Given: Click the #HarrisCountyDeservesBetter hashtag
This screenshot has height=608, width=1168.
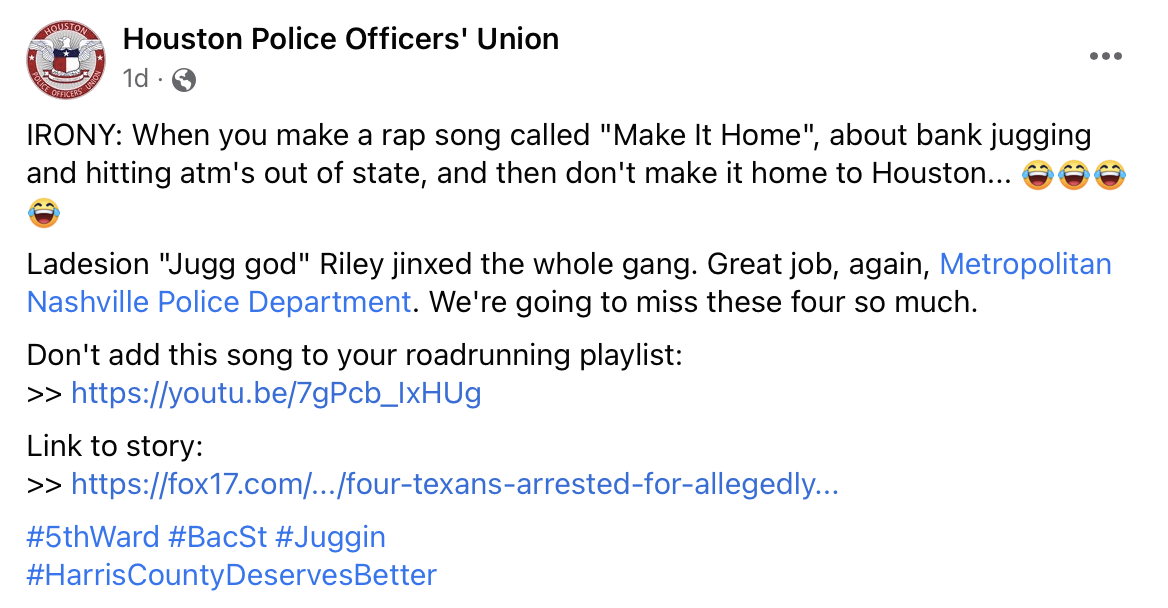Looking at the screenshot, I should (x=232, y=575).
